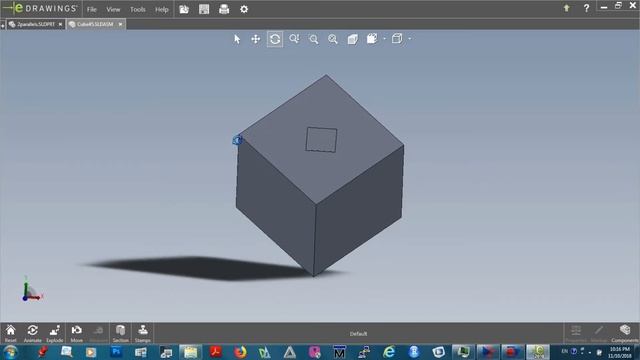The height and width of the screenshot is (360, 640).
Task: Click the Default configuration label
Action: [358, 334]
